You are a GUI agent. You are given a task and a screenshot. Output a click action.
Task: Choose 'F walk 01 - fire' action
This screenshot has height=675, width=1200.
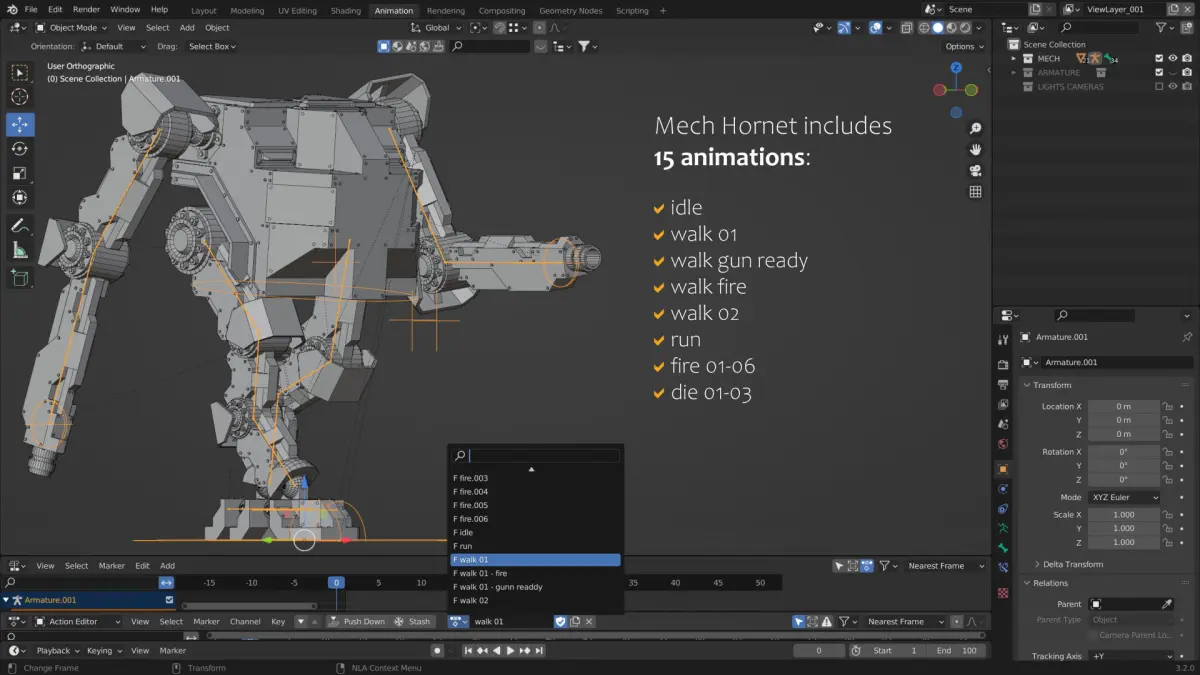click(535, 573)
